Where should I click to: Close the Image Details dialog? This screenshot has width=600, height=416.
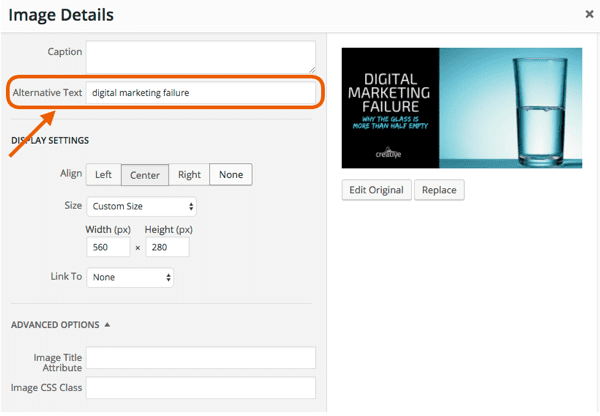pyautogui.click(x=589, y=15)
